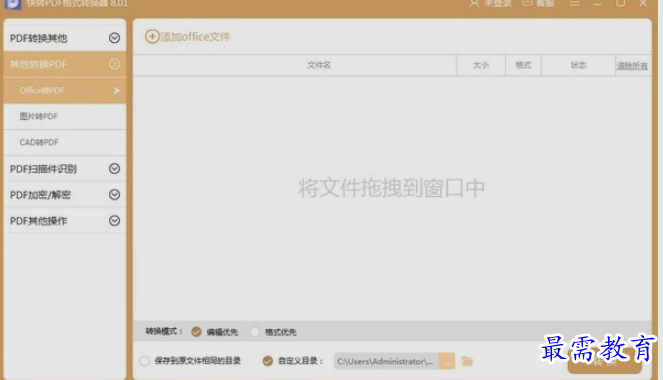Click the drop zone text 将文件拖拽到窗口中

coord(392,188)
